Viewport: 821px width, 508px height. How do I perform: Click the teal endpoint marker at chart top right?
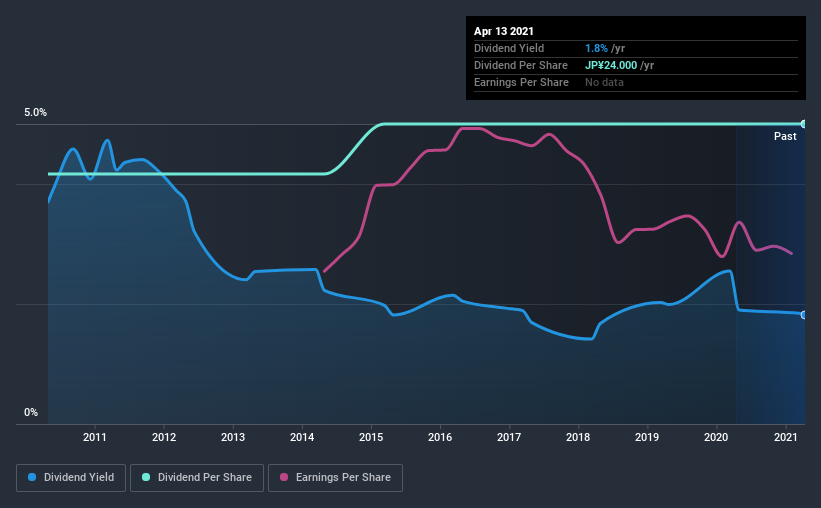pos(804,124)
